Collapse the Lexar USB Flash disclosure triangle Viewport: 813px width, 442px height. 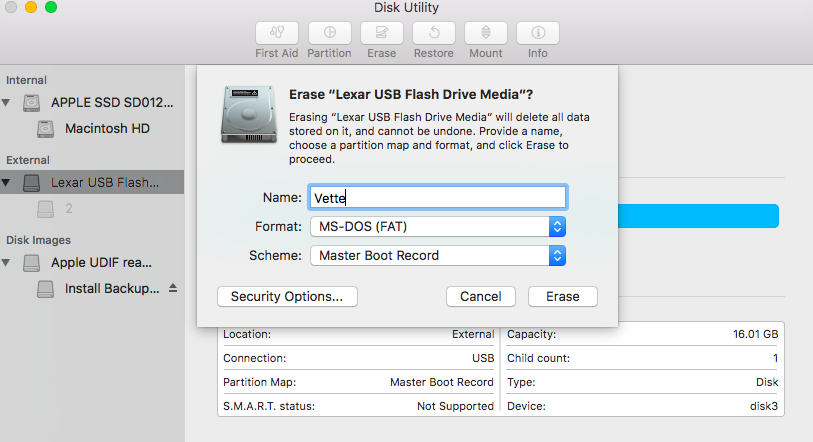click(6, 183)
